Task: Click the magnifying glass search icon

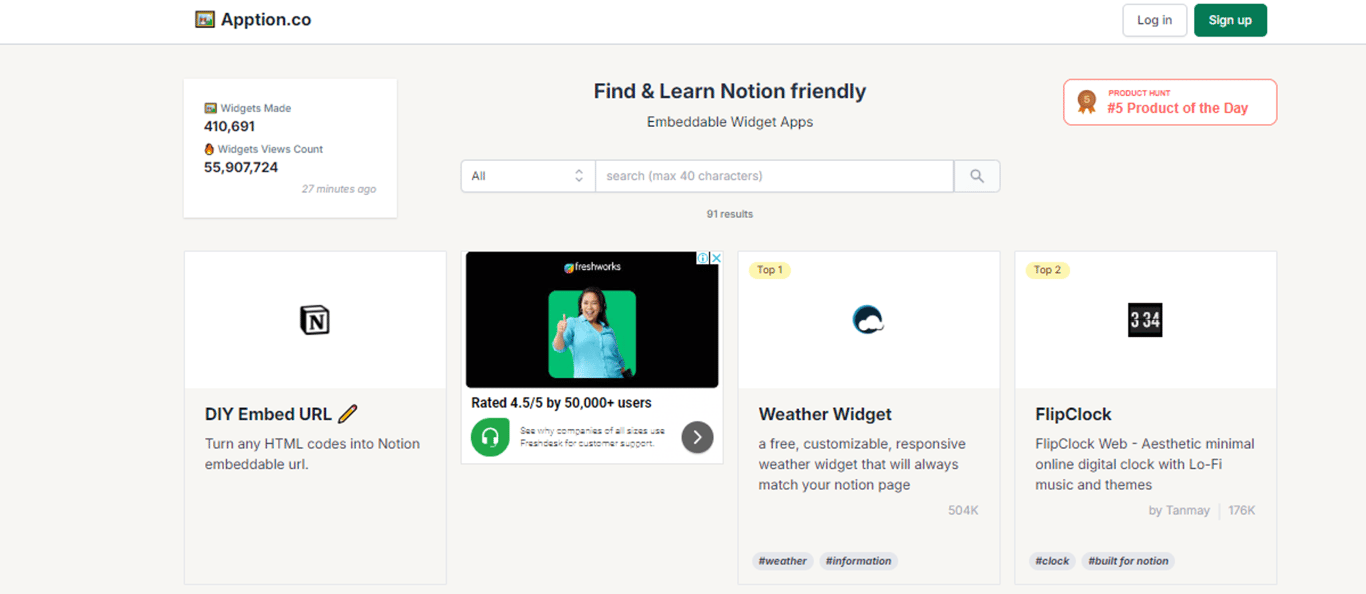Action: (976, 175)
